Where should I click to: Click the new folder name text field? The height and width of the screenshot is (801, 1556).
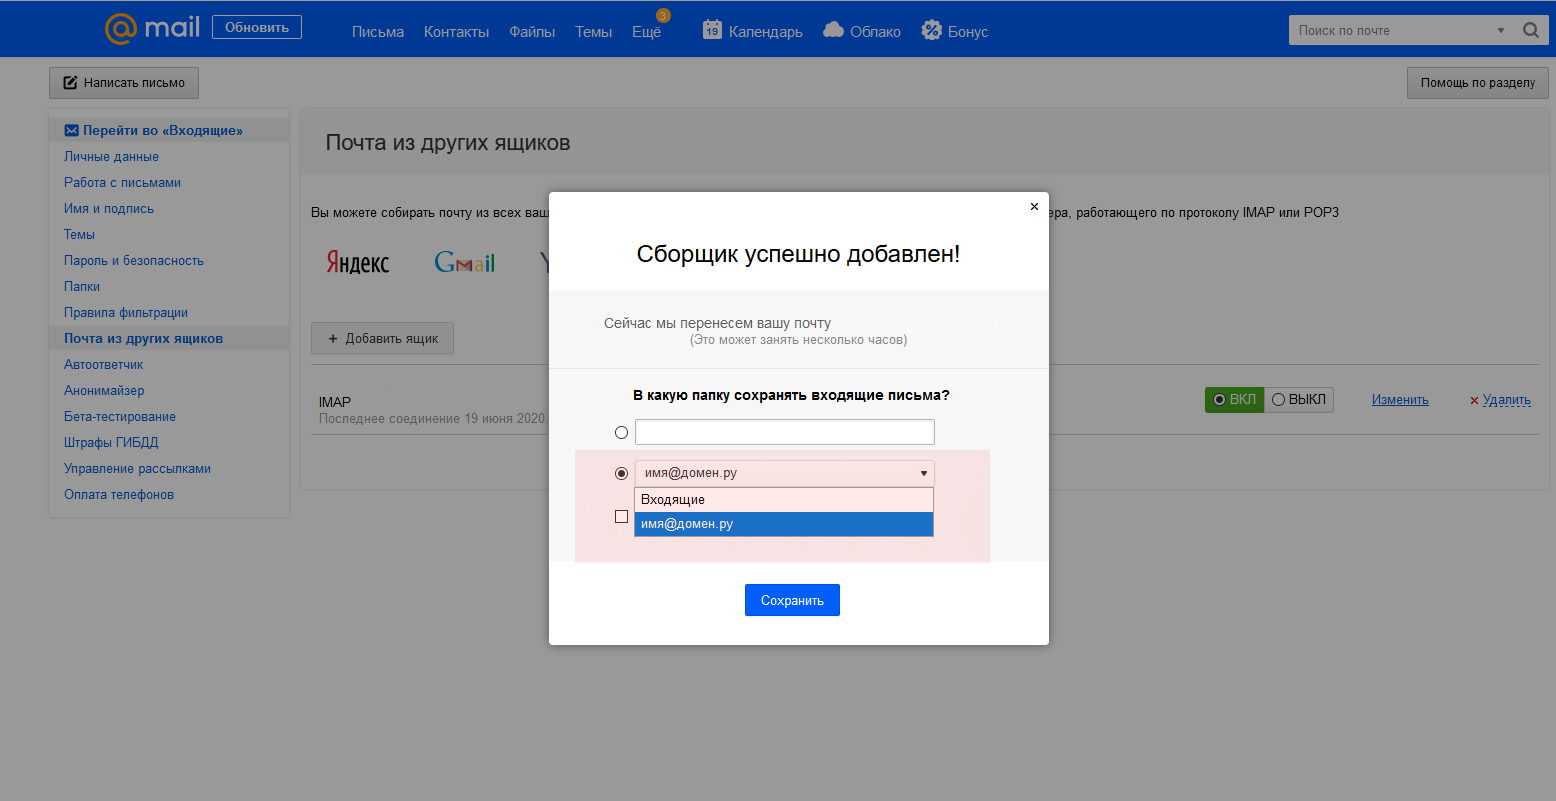(784, 432)
